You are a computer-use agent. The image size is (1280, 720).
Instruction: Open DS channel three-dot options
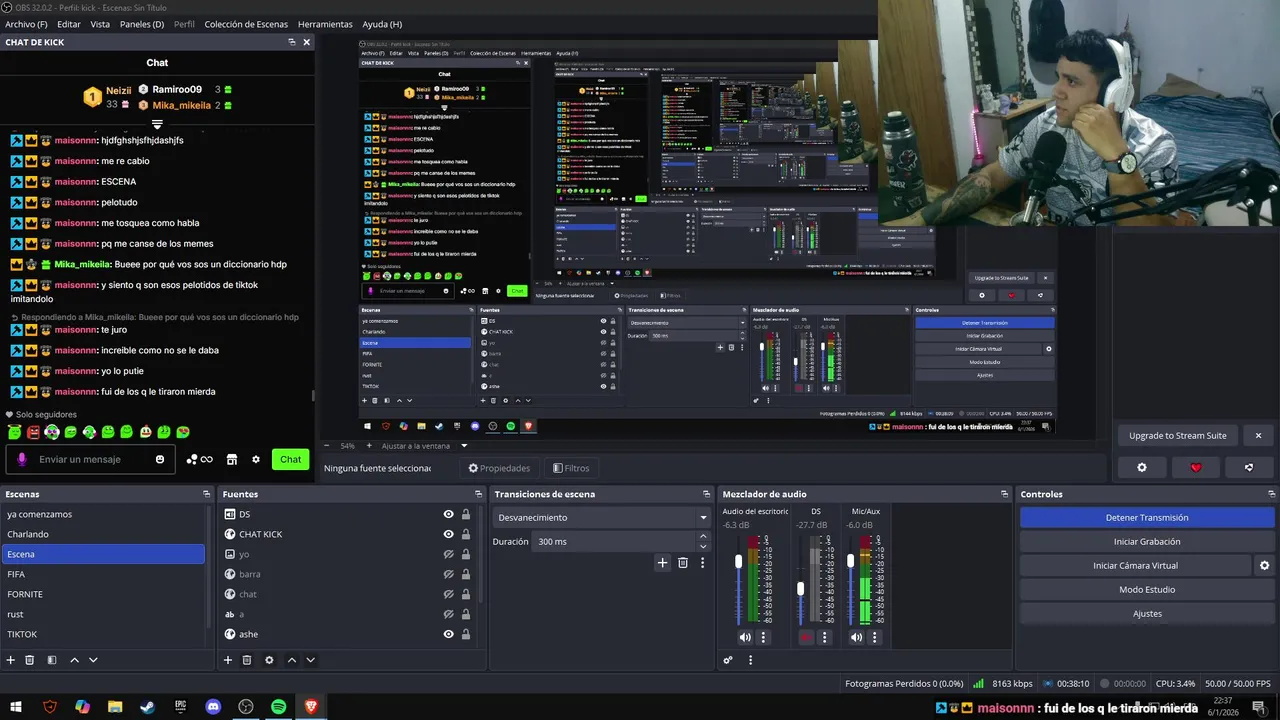825,637
